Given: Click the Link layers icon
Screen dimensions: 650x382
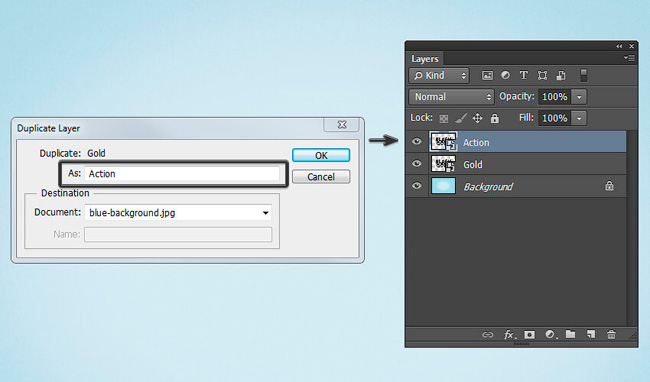Looking at the screenshot, I should (488, 335).
